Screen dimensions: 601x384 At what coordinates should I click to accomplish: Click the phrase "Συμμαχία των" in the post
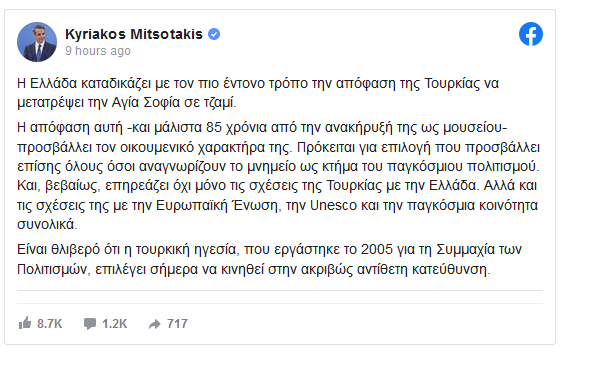pyautogui.click(x=479, y=250)
